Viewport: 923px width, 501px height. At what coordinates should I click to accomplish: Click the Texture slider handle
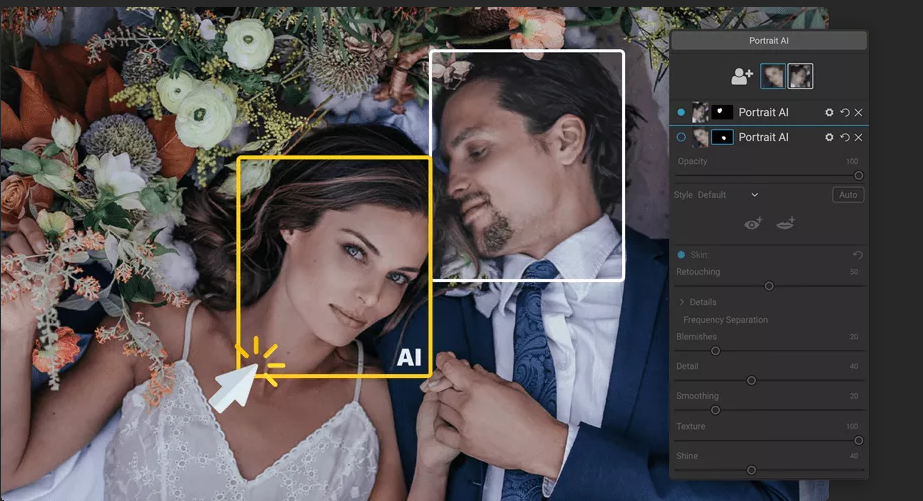(859, 440)
